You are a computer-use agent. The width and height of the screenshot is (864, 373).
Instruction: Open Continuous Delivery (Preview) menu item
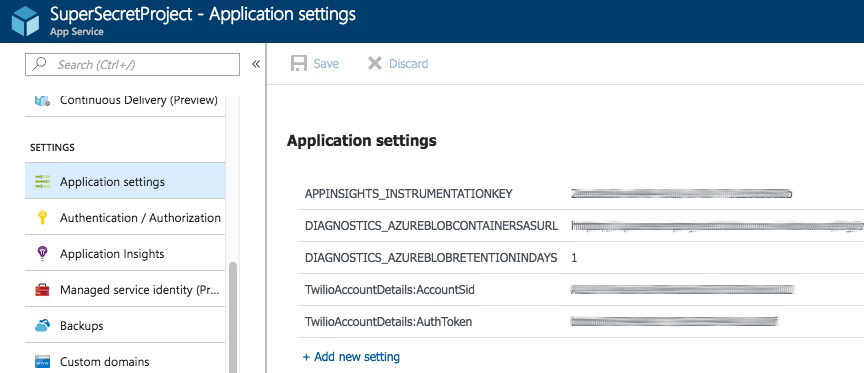point(125,100)
